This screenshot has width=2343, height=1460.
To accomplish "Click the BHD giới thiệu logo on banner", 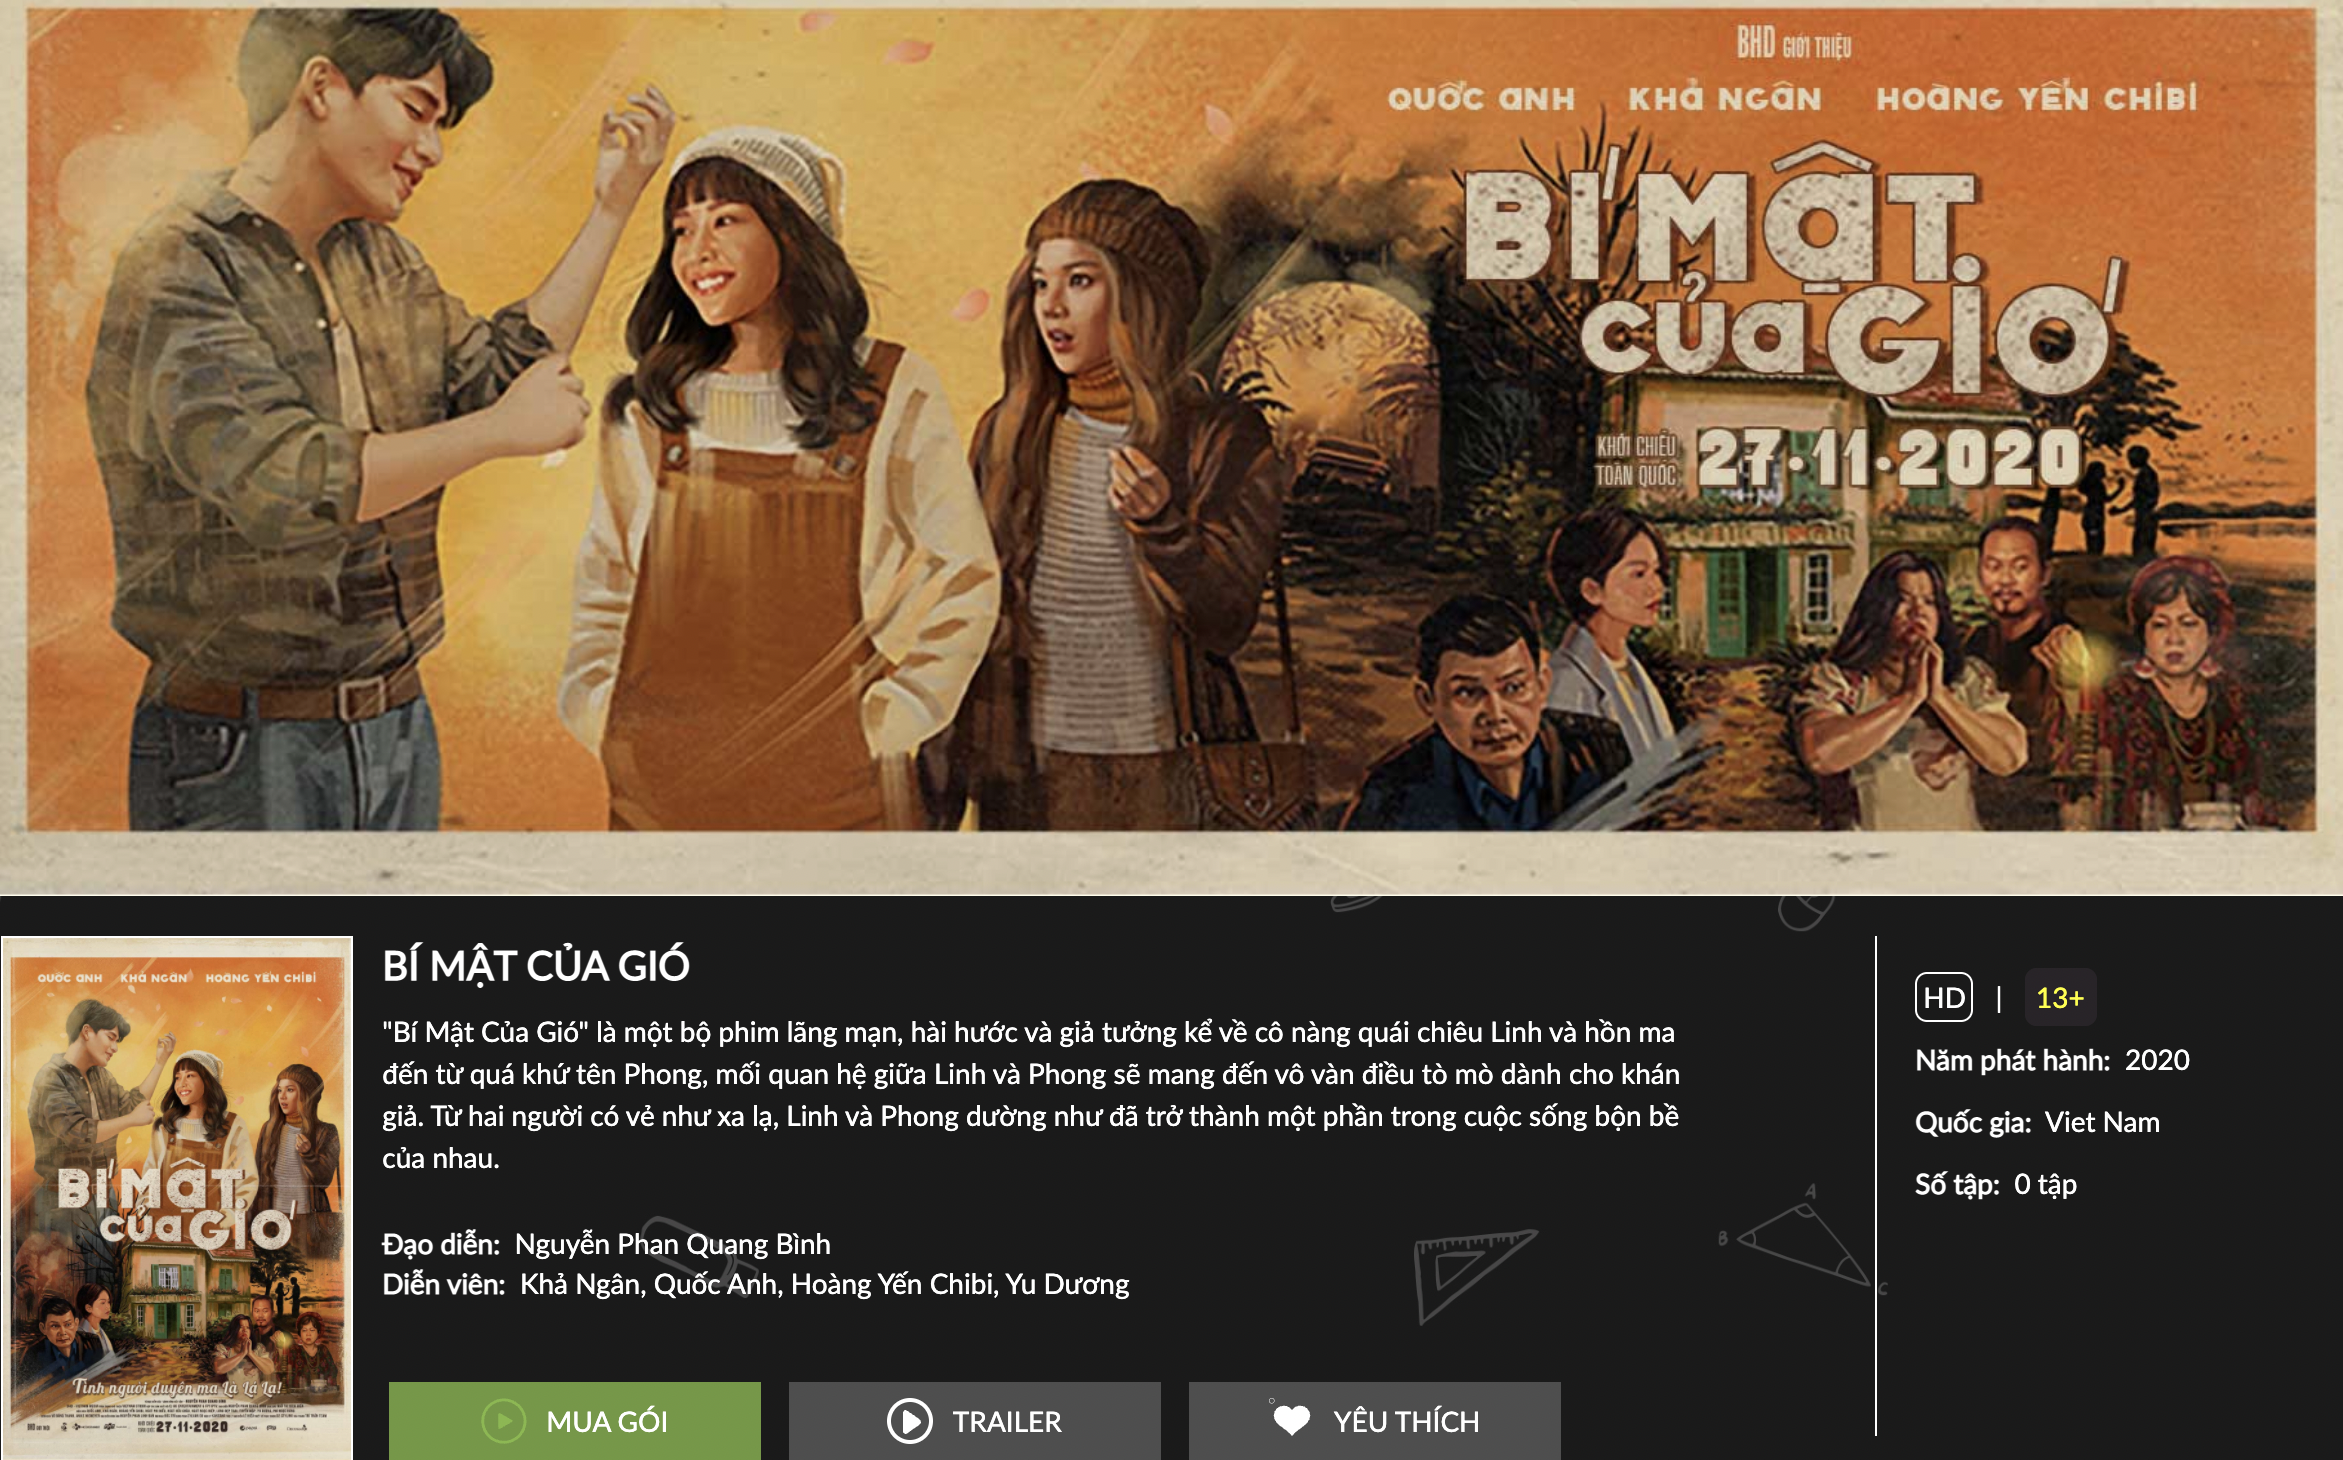I will [x=1793, y=44].
